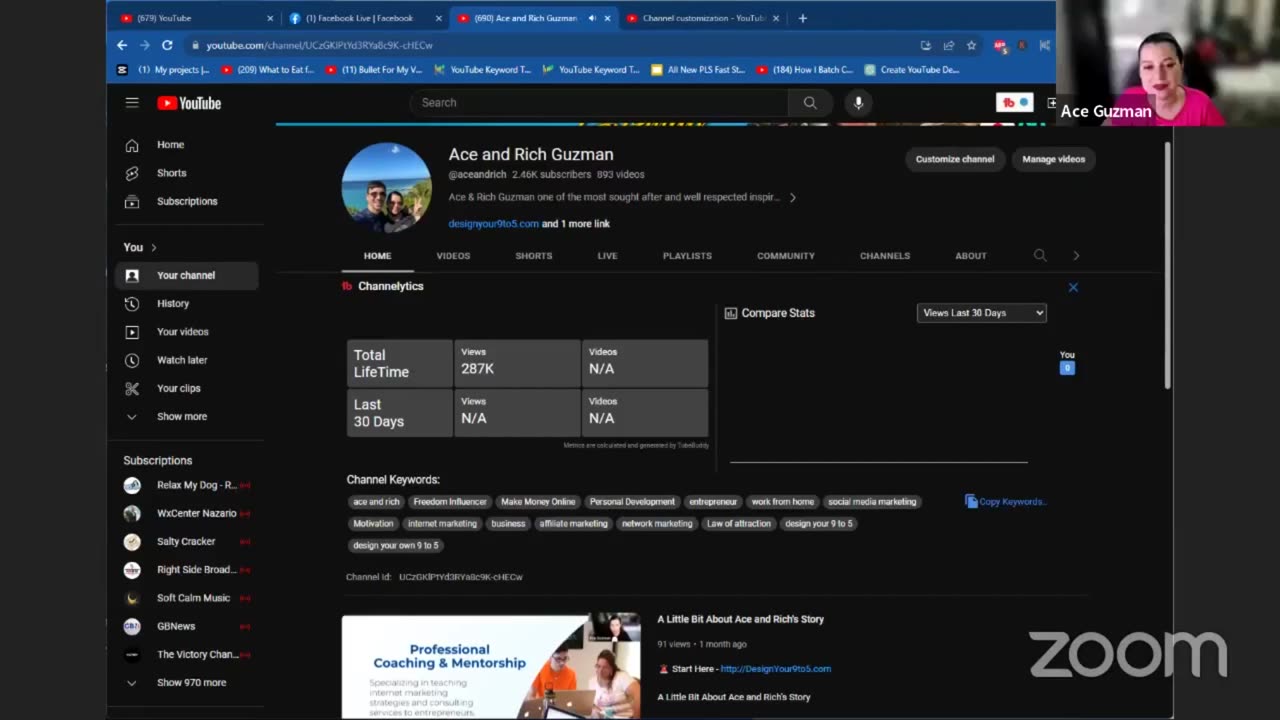Expand channel description arrow
This screenshot has width=1280, height=720.
(x=792, y=197)
